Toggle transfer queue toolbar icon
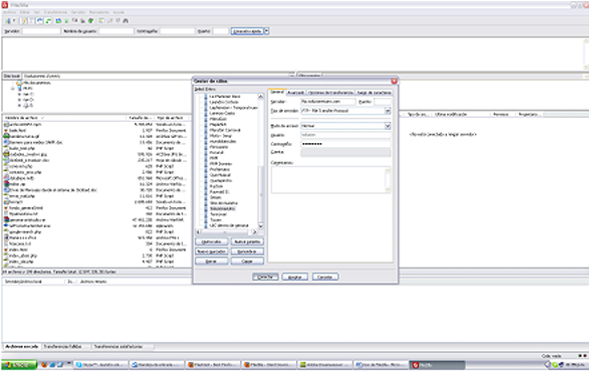The image size is (600, 373). [x=48, y=21]
